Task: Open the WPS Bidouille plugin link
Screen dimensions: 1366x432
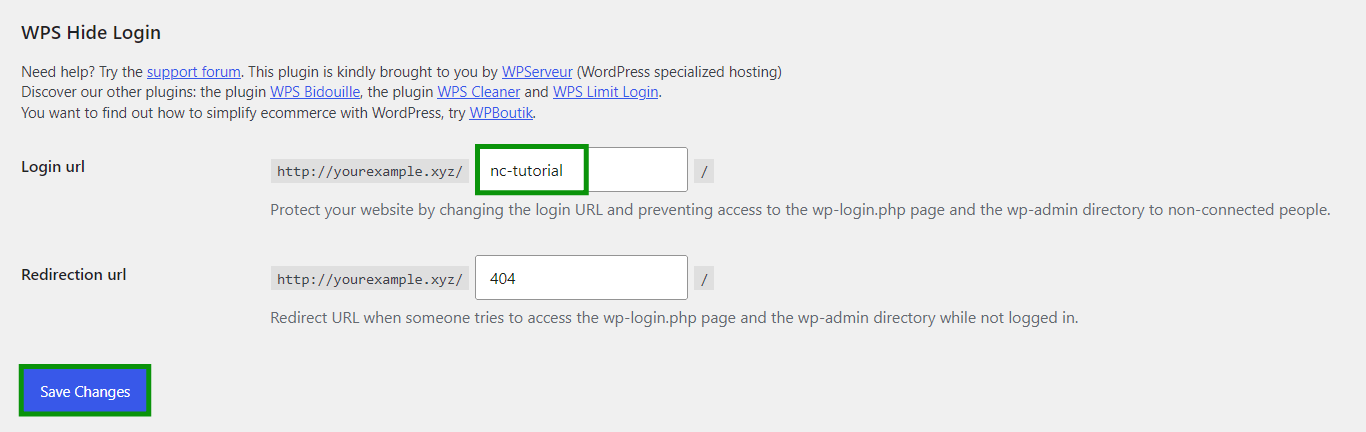Action: click(x=315, y=92)
